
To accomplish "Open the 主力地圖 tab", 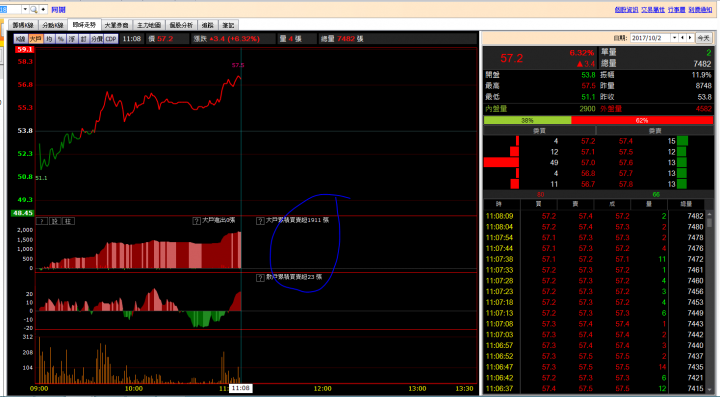I will coord(149,25).
